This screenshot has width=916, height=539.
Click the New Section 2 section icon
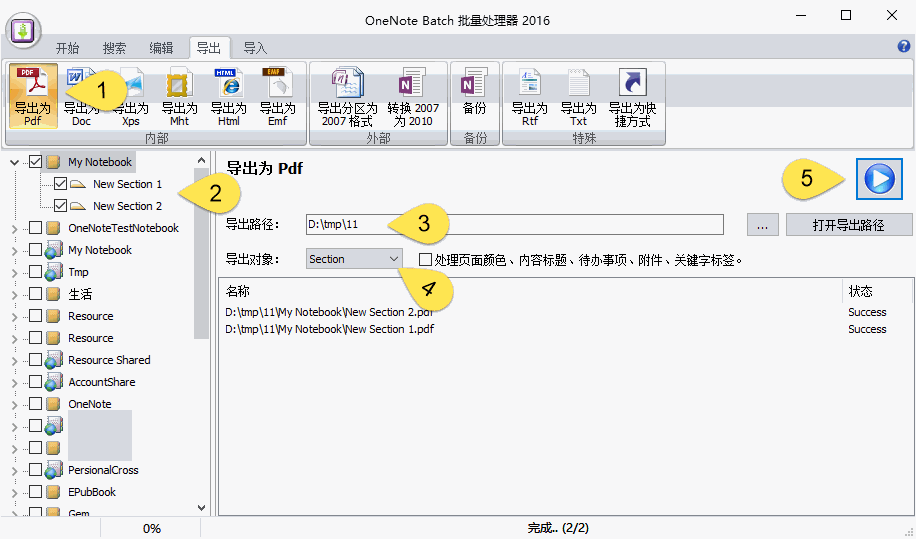point(78,206)
